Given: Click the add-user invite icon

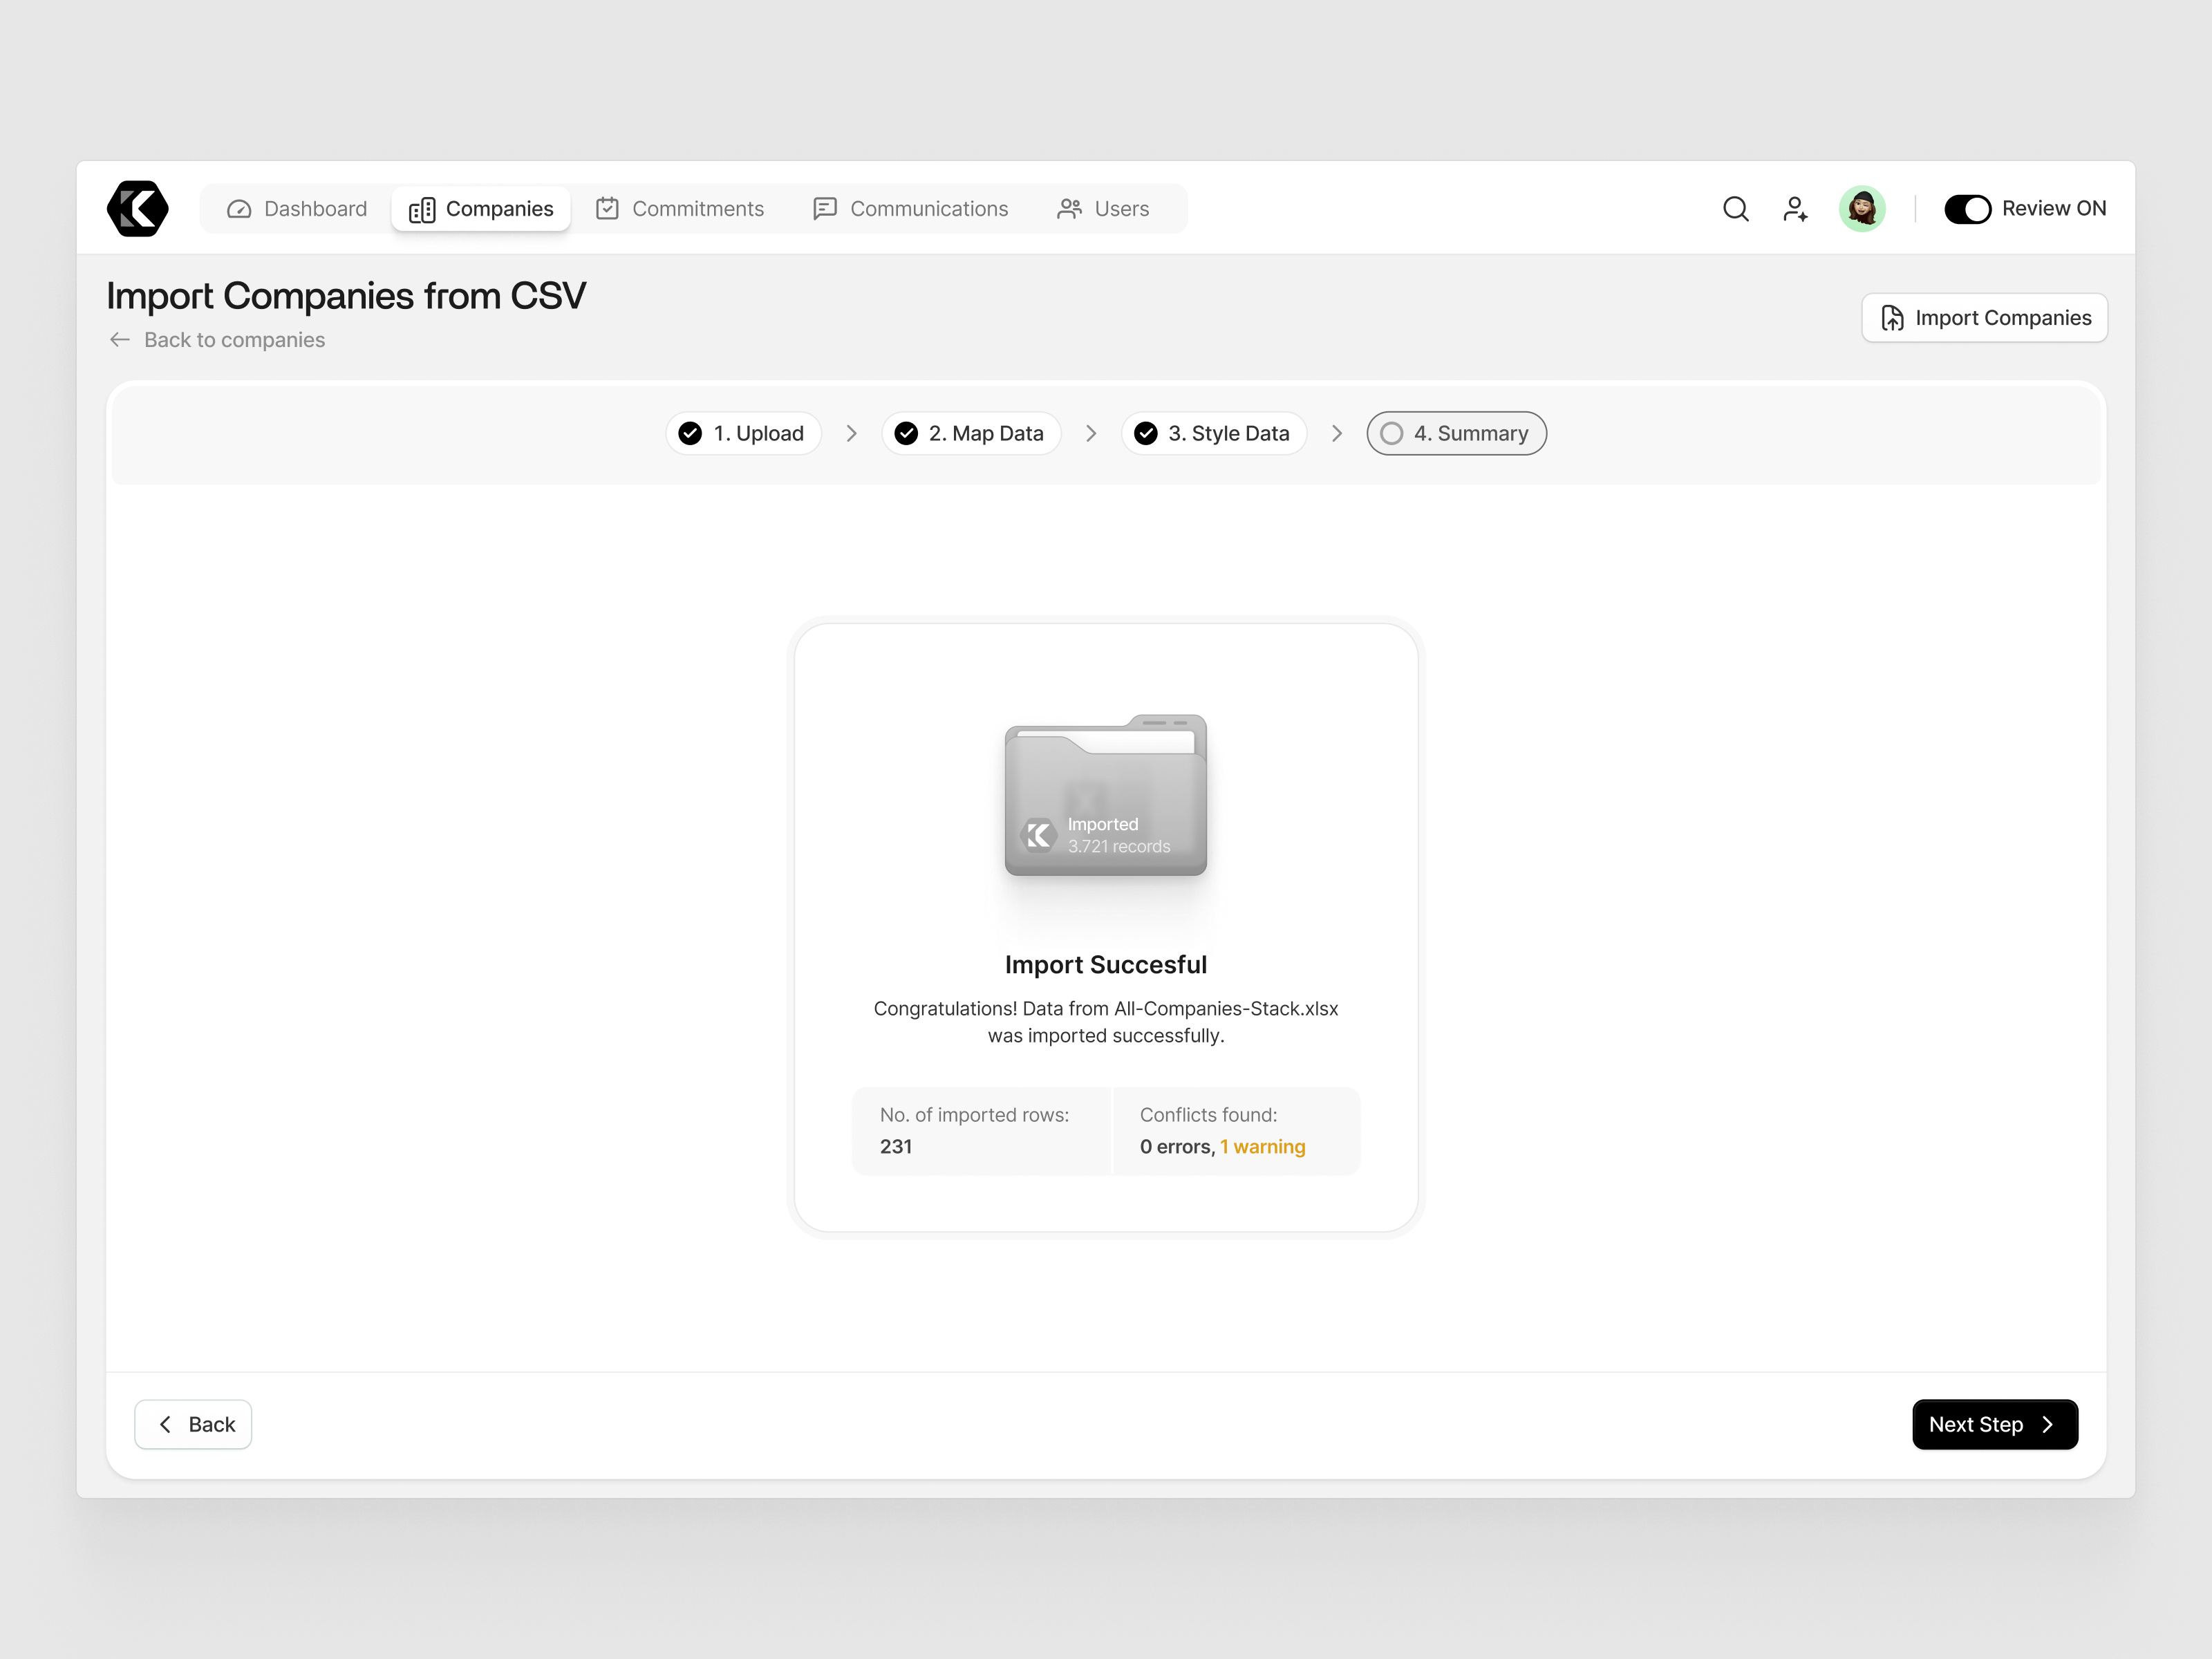Looking at the screenshot, I should click(x=1795, y=208).
